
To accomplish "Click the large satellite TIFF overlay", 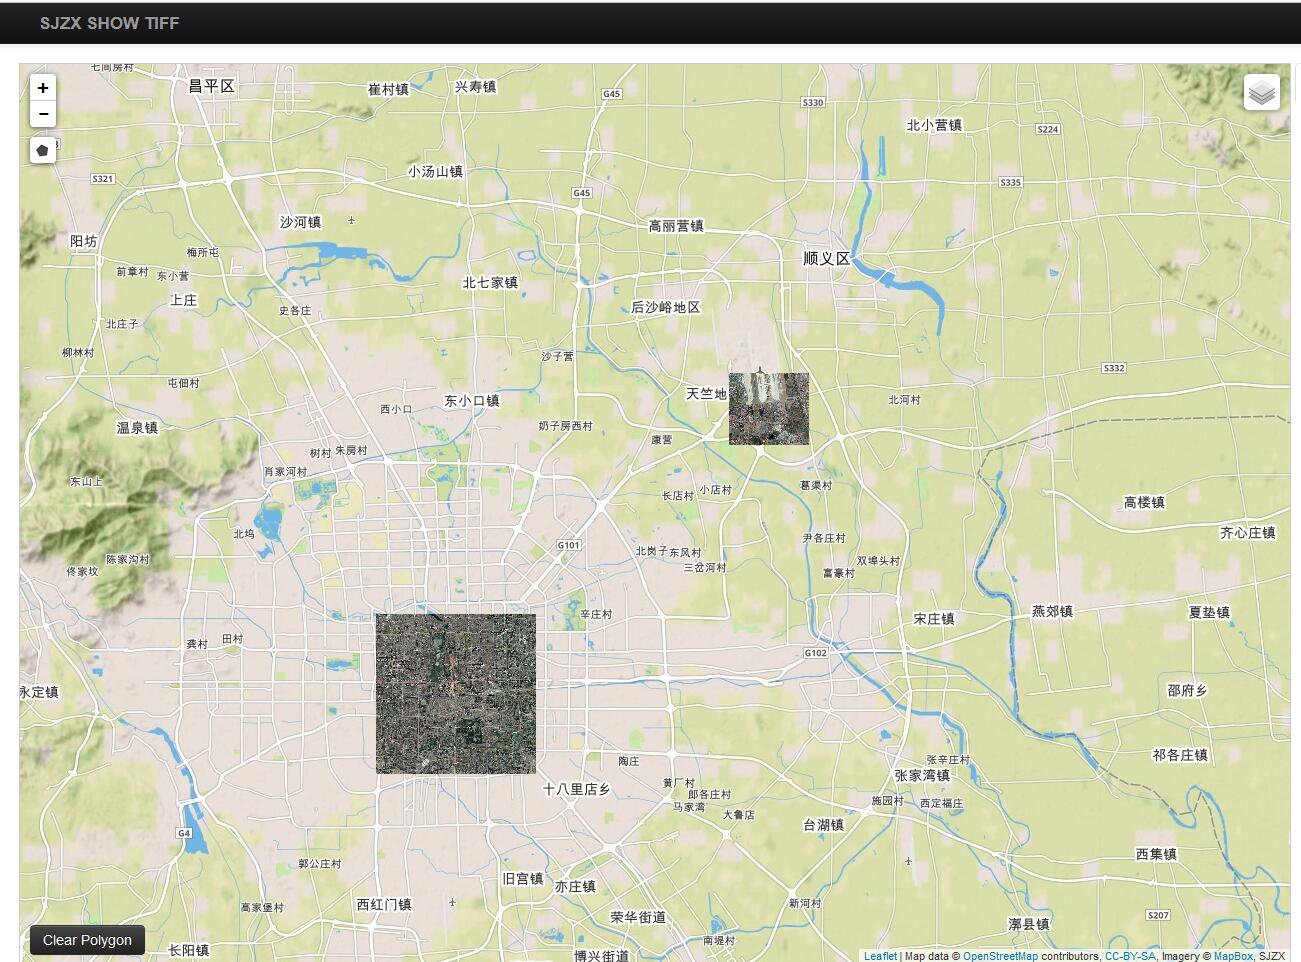I will 456,693.
